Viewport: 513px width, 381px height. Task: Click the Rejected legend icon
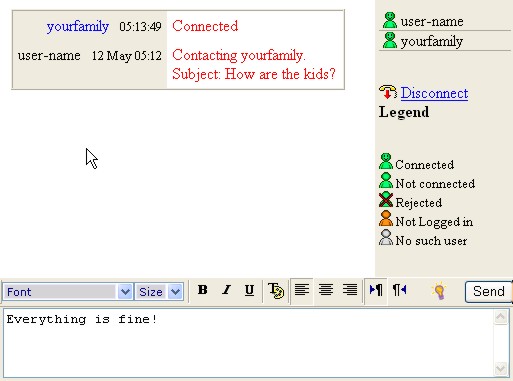[x=386, y=199]
